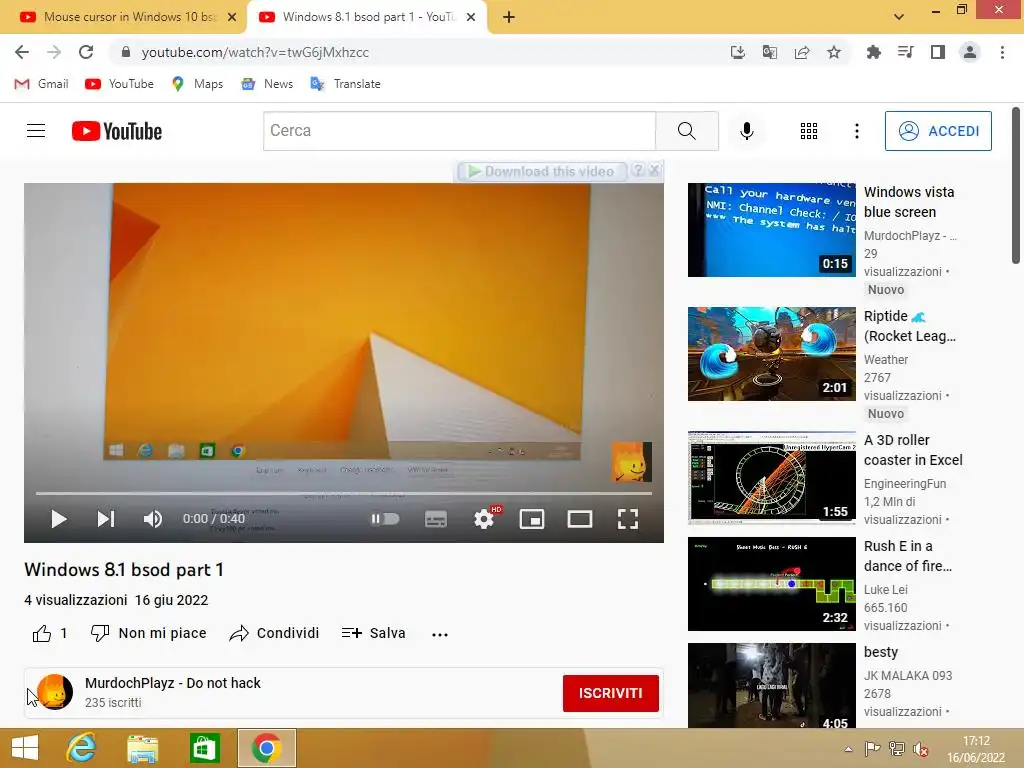Click the page vertical scrollbar
Viewport: 1024px width, 768px height.
pos(1016,186)
